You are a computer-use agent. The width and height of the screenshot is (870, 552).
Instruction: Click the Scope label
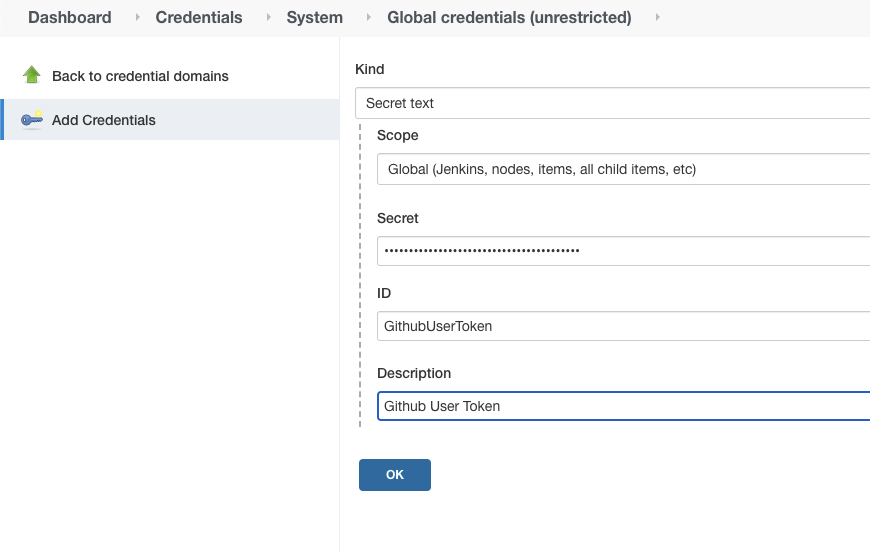[397, 135]
